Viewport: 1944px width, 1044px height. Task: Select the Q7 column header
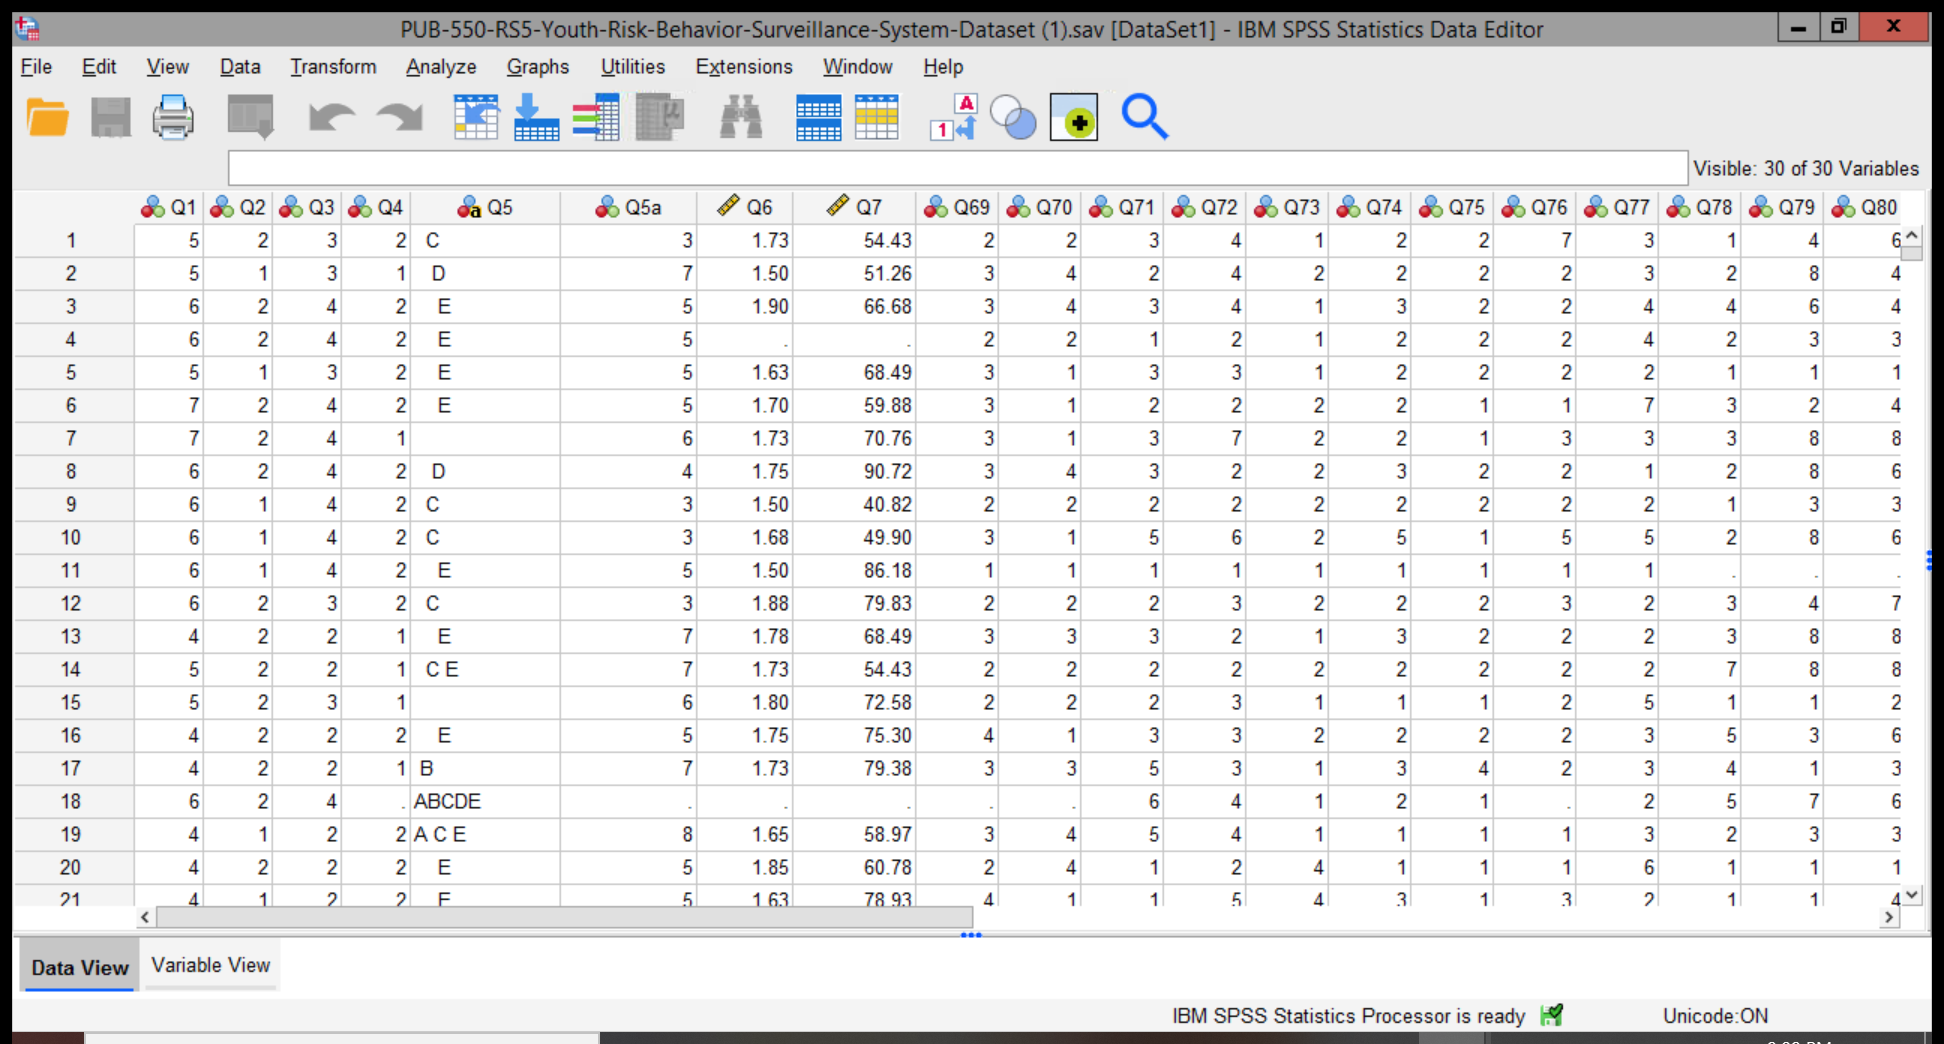[x=855, y=207]
